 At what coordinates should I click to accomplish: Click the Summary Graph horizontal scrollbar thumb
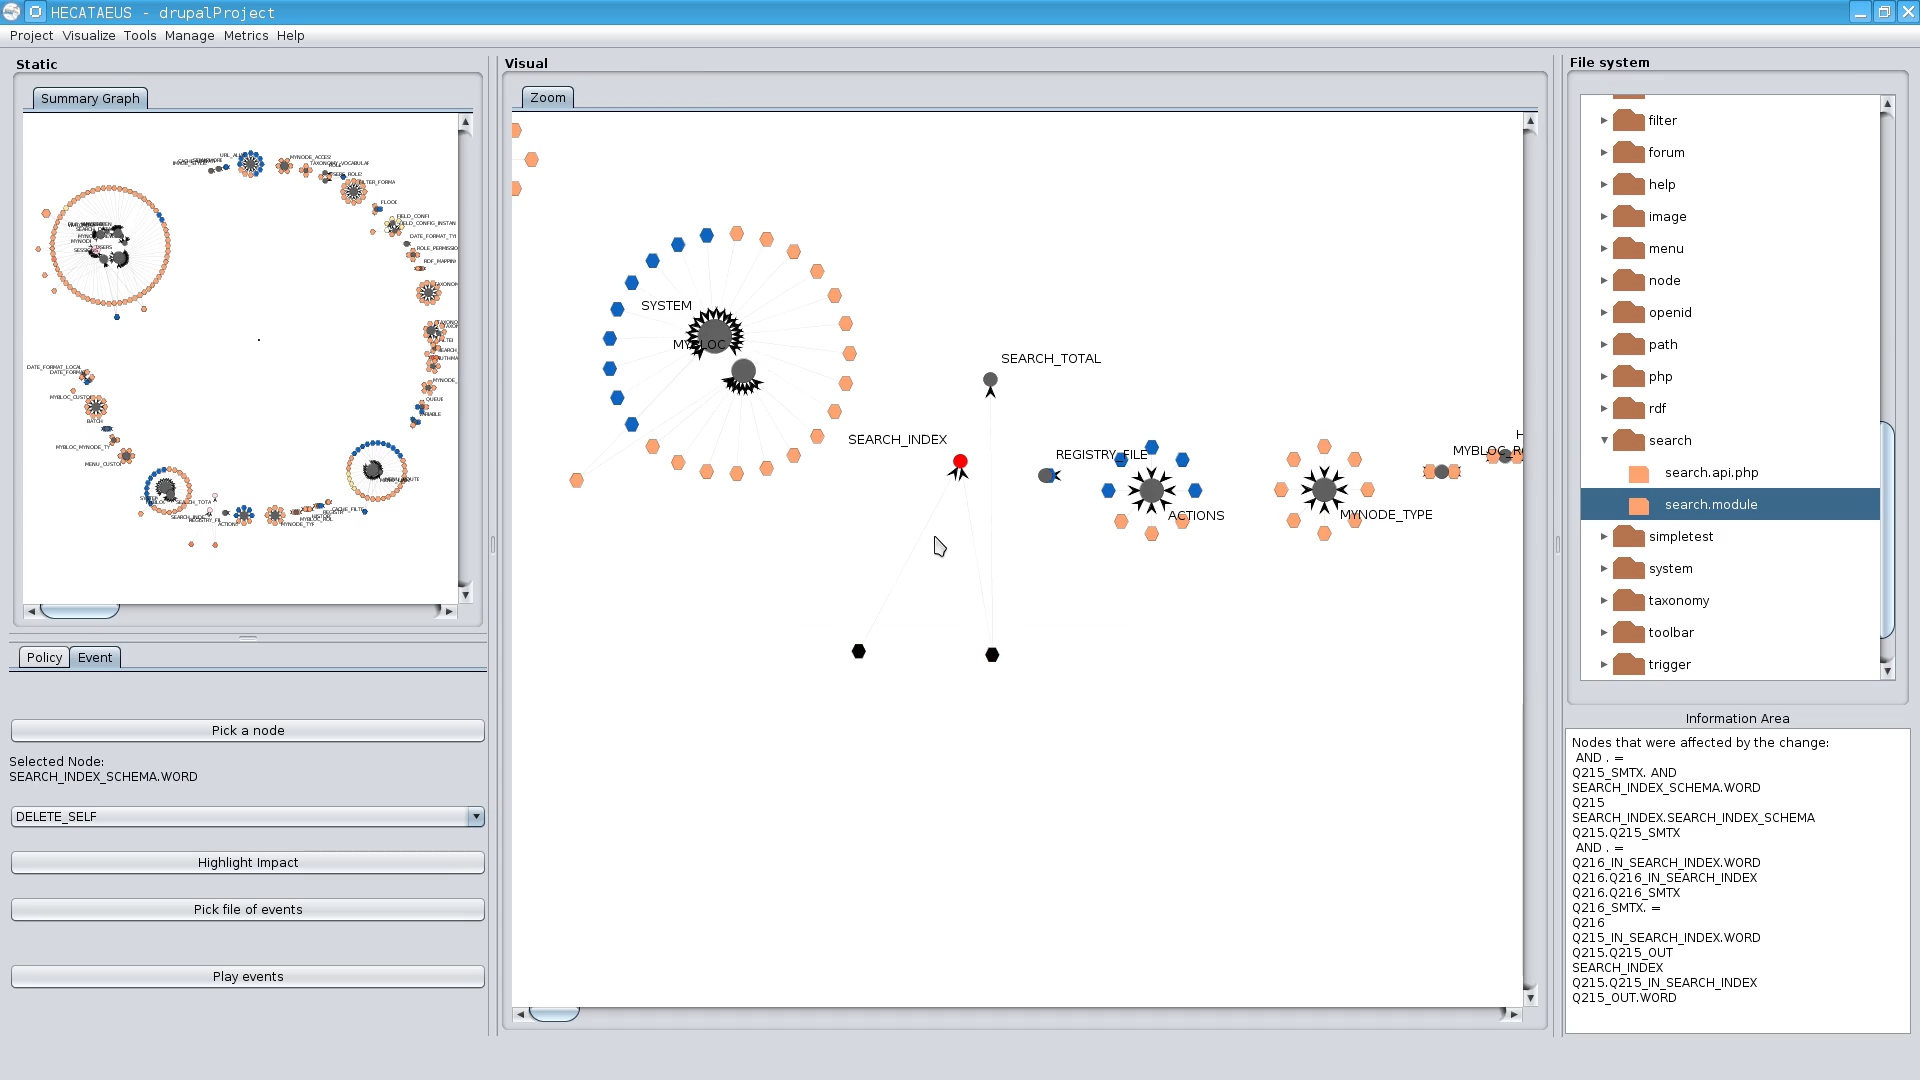[x=80, y=611]
